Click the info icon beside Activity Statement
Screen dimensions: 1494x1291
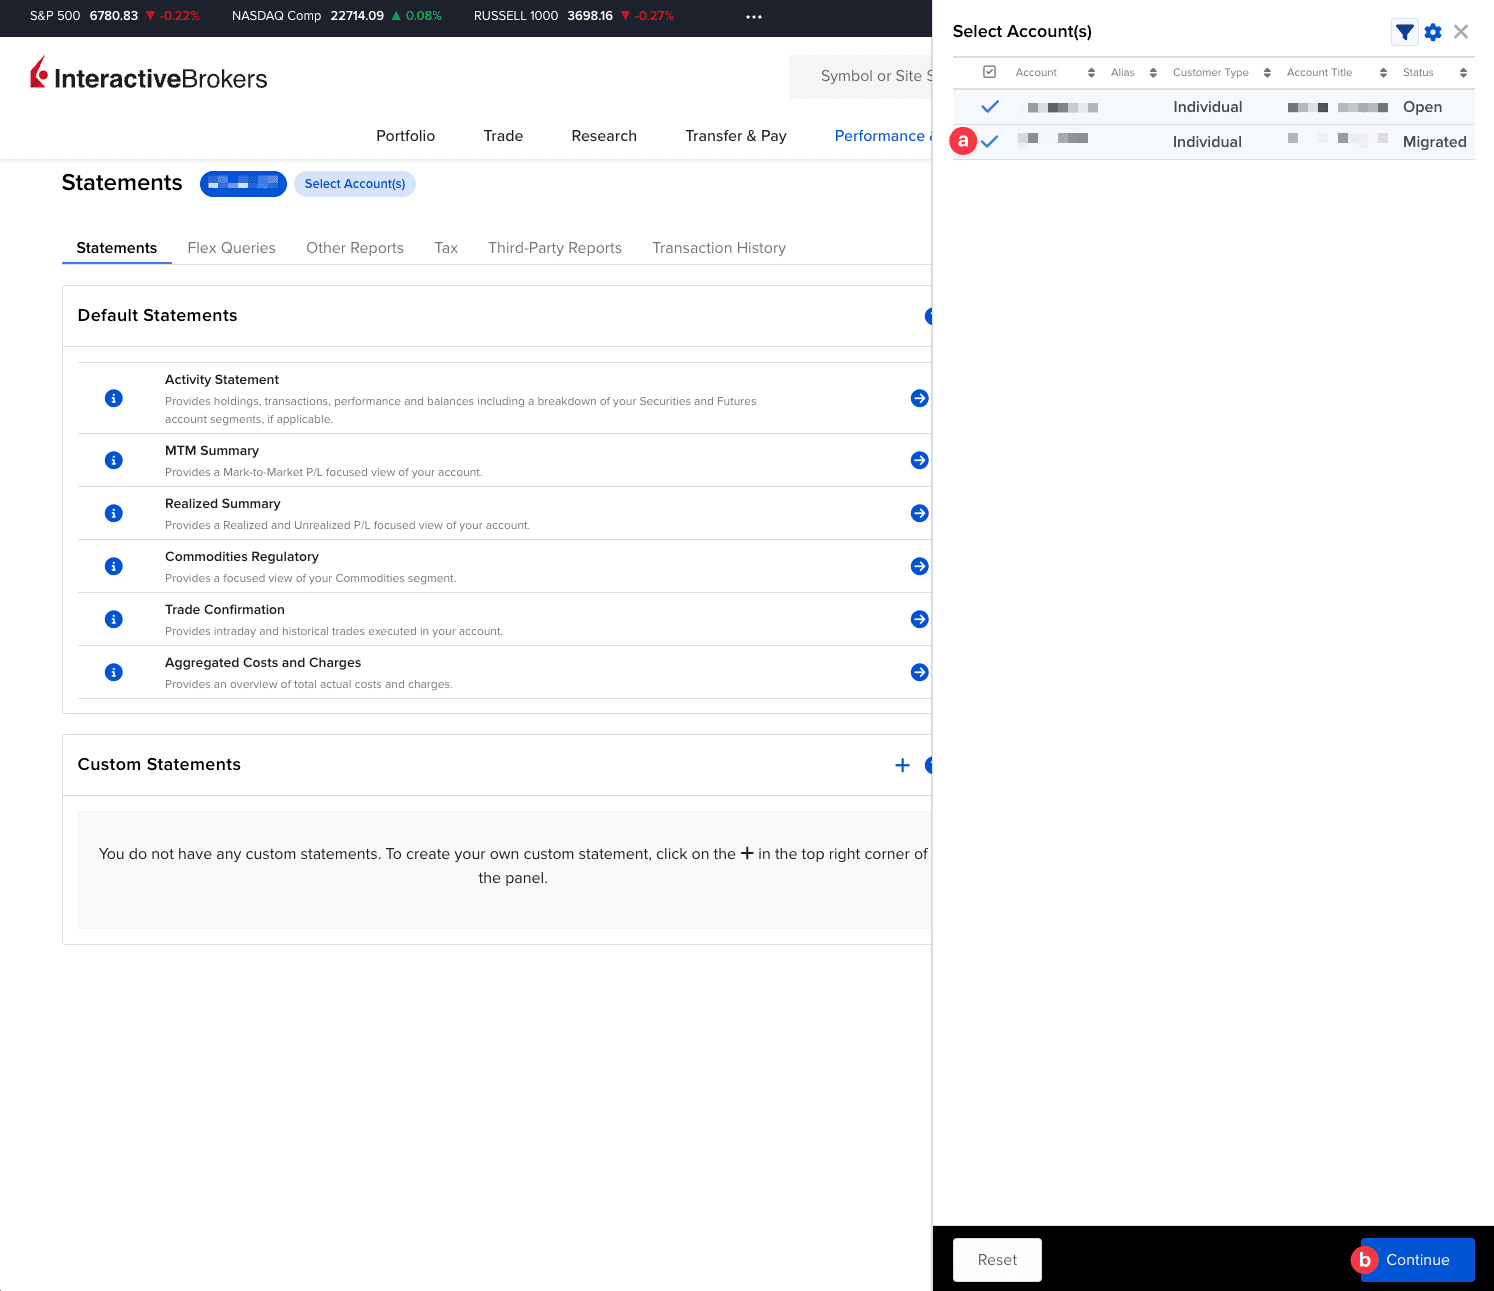coord(113,397)
